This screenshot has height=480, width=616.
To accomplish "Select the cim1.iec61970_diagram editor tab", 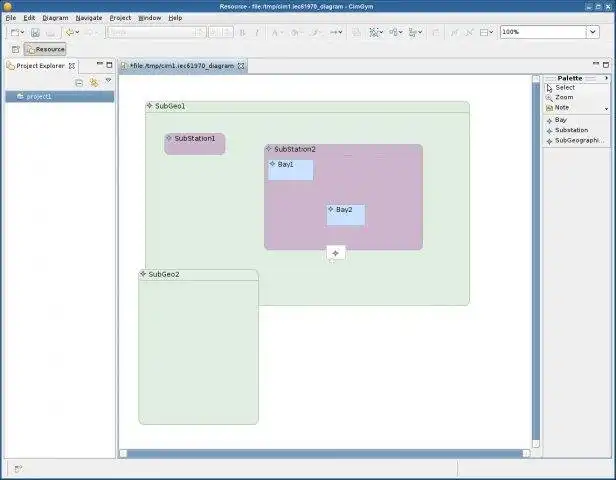I will coord(182,66).
